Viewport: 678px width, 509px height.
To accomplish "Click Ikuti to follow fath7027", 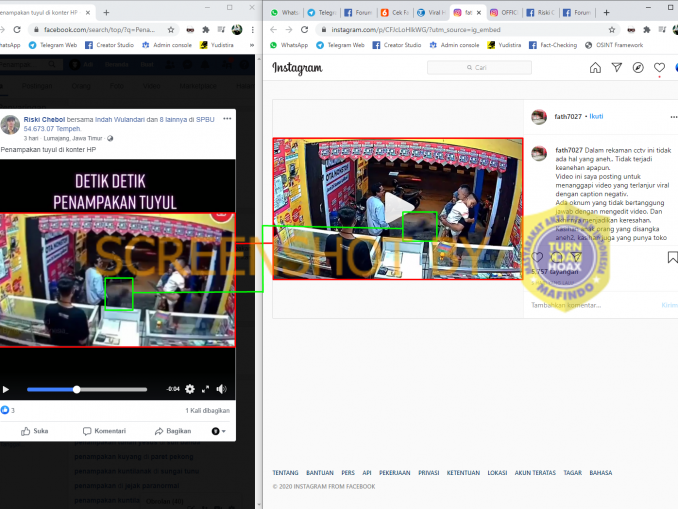I will [x=596, y=116].
